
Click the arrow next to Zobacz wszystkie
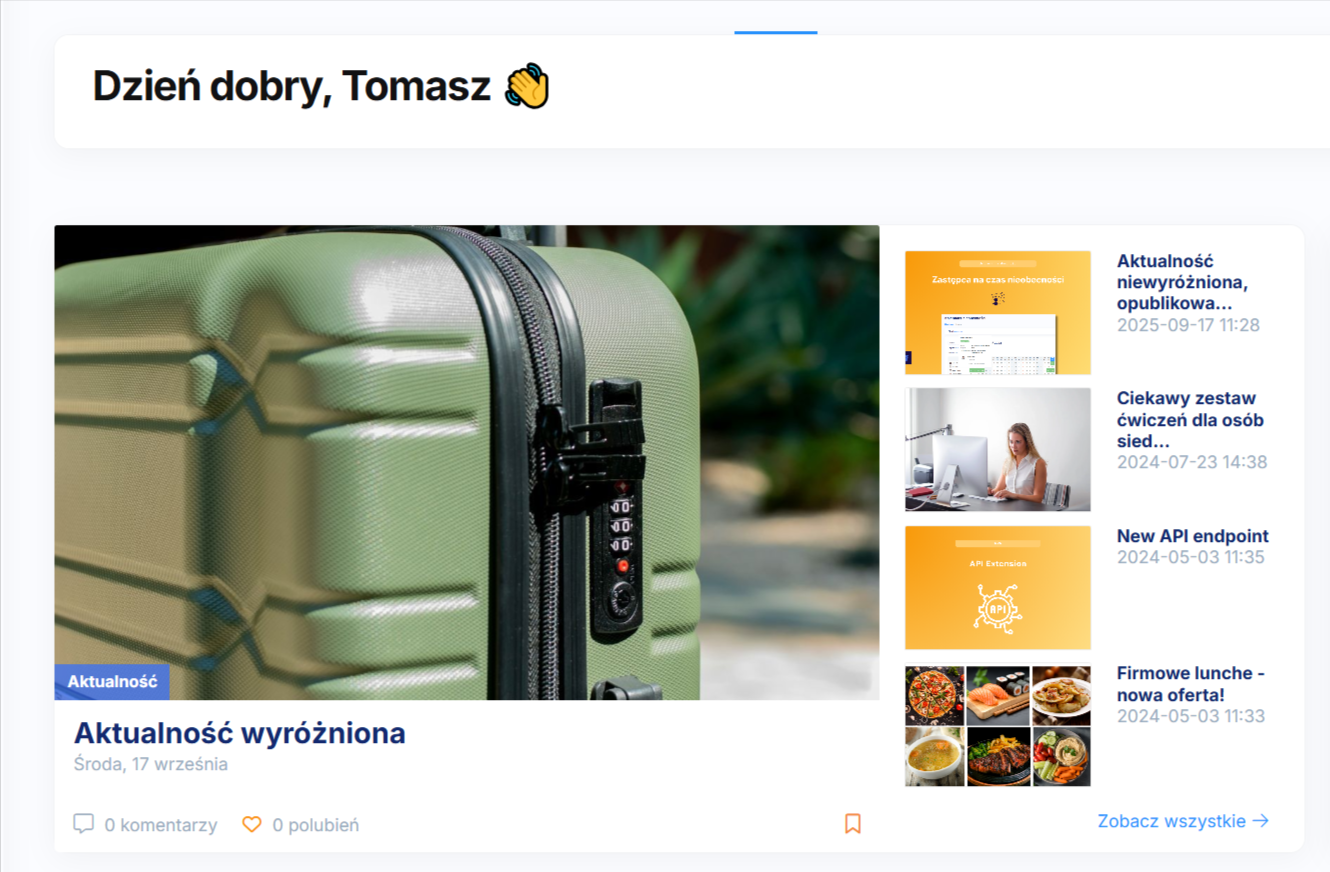click(1261, 821)
